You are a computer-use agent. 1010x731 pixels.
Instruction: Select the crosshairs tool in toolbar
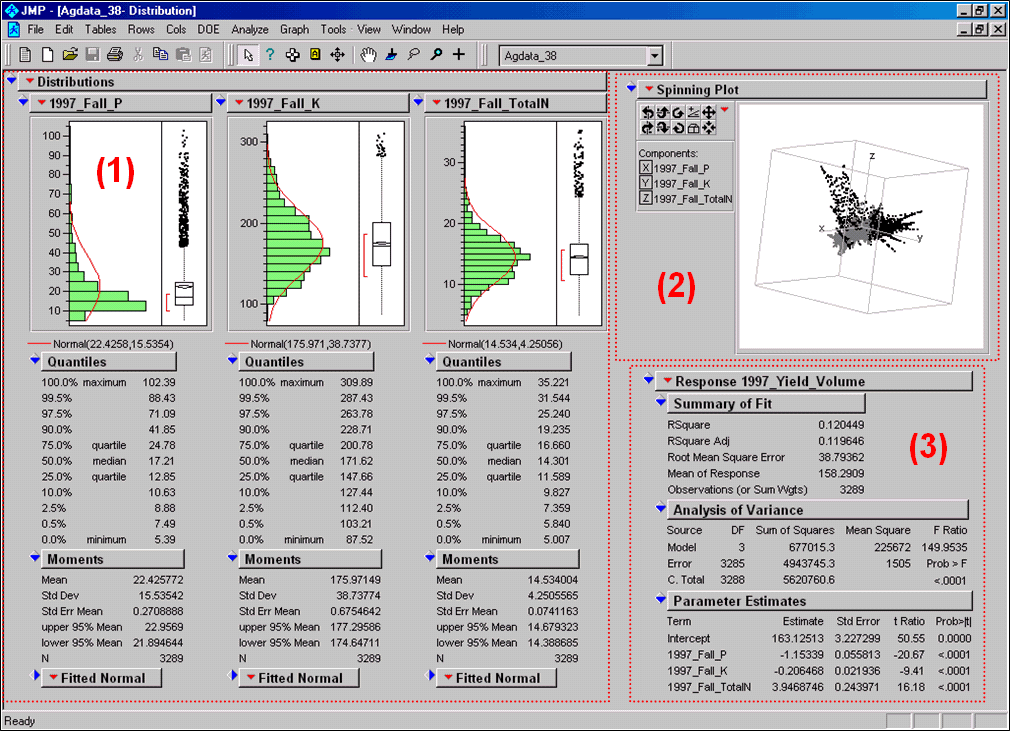point(459,55)
